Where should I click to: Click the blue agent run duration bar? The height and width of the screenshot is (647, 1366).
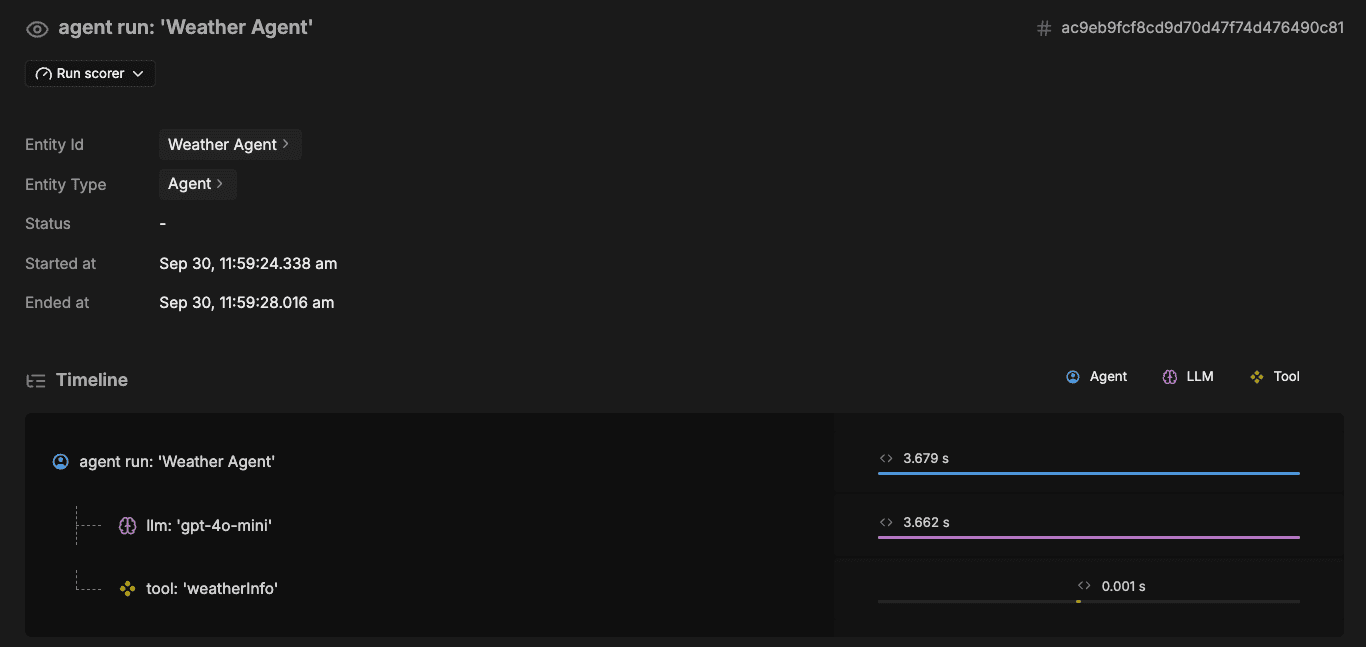tap(1088, 473)
